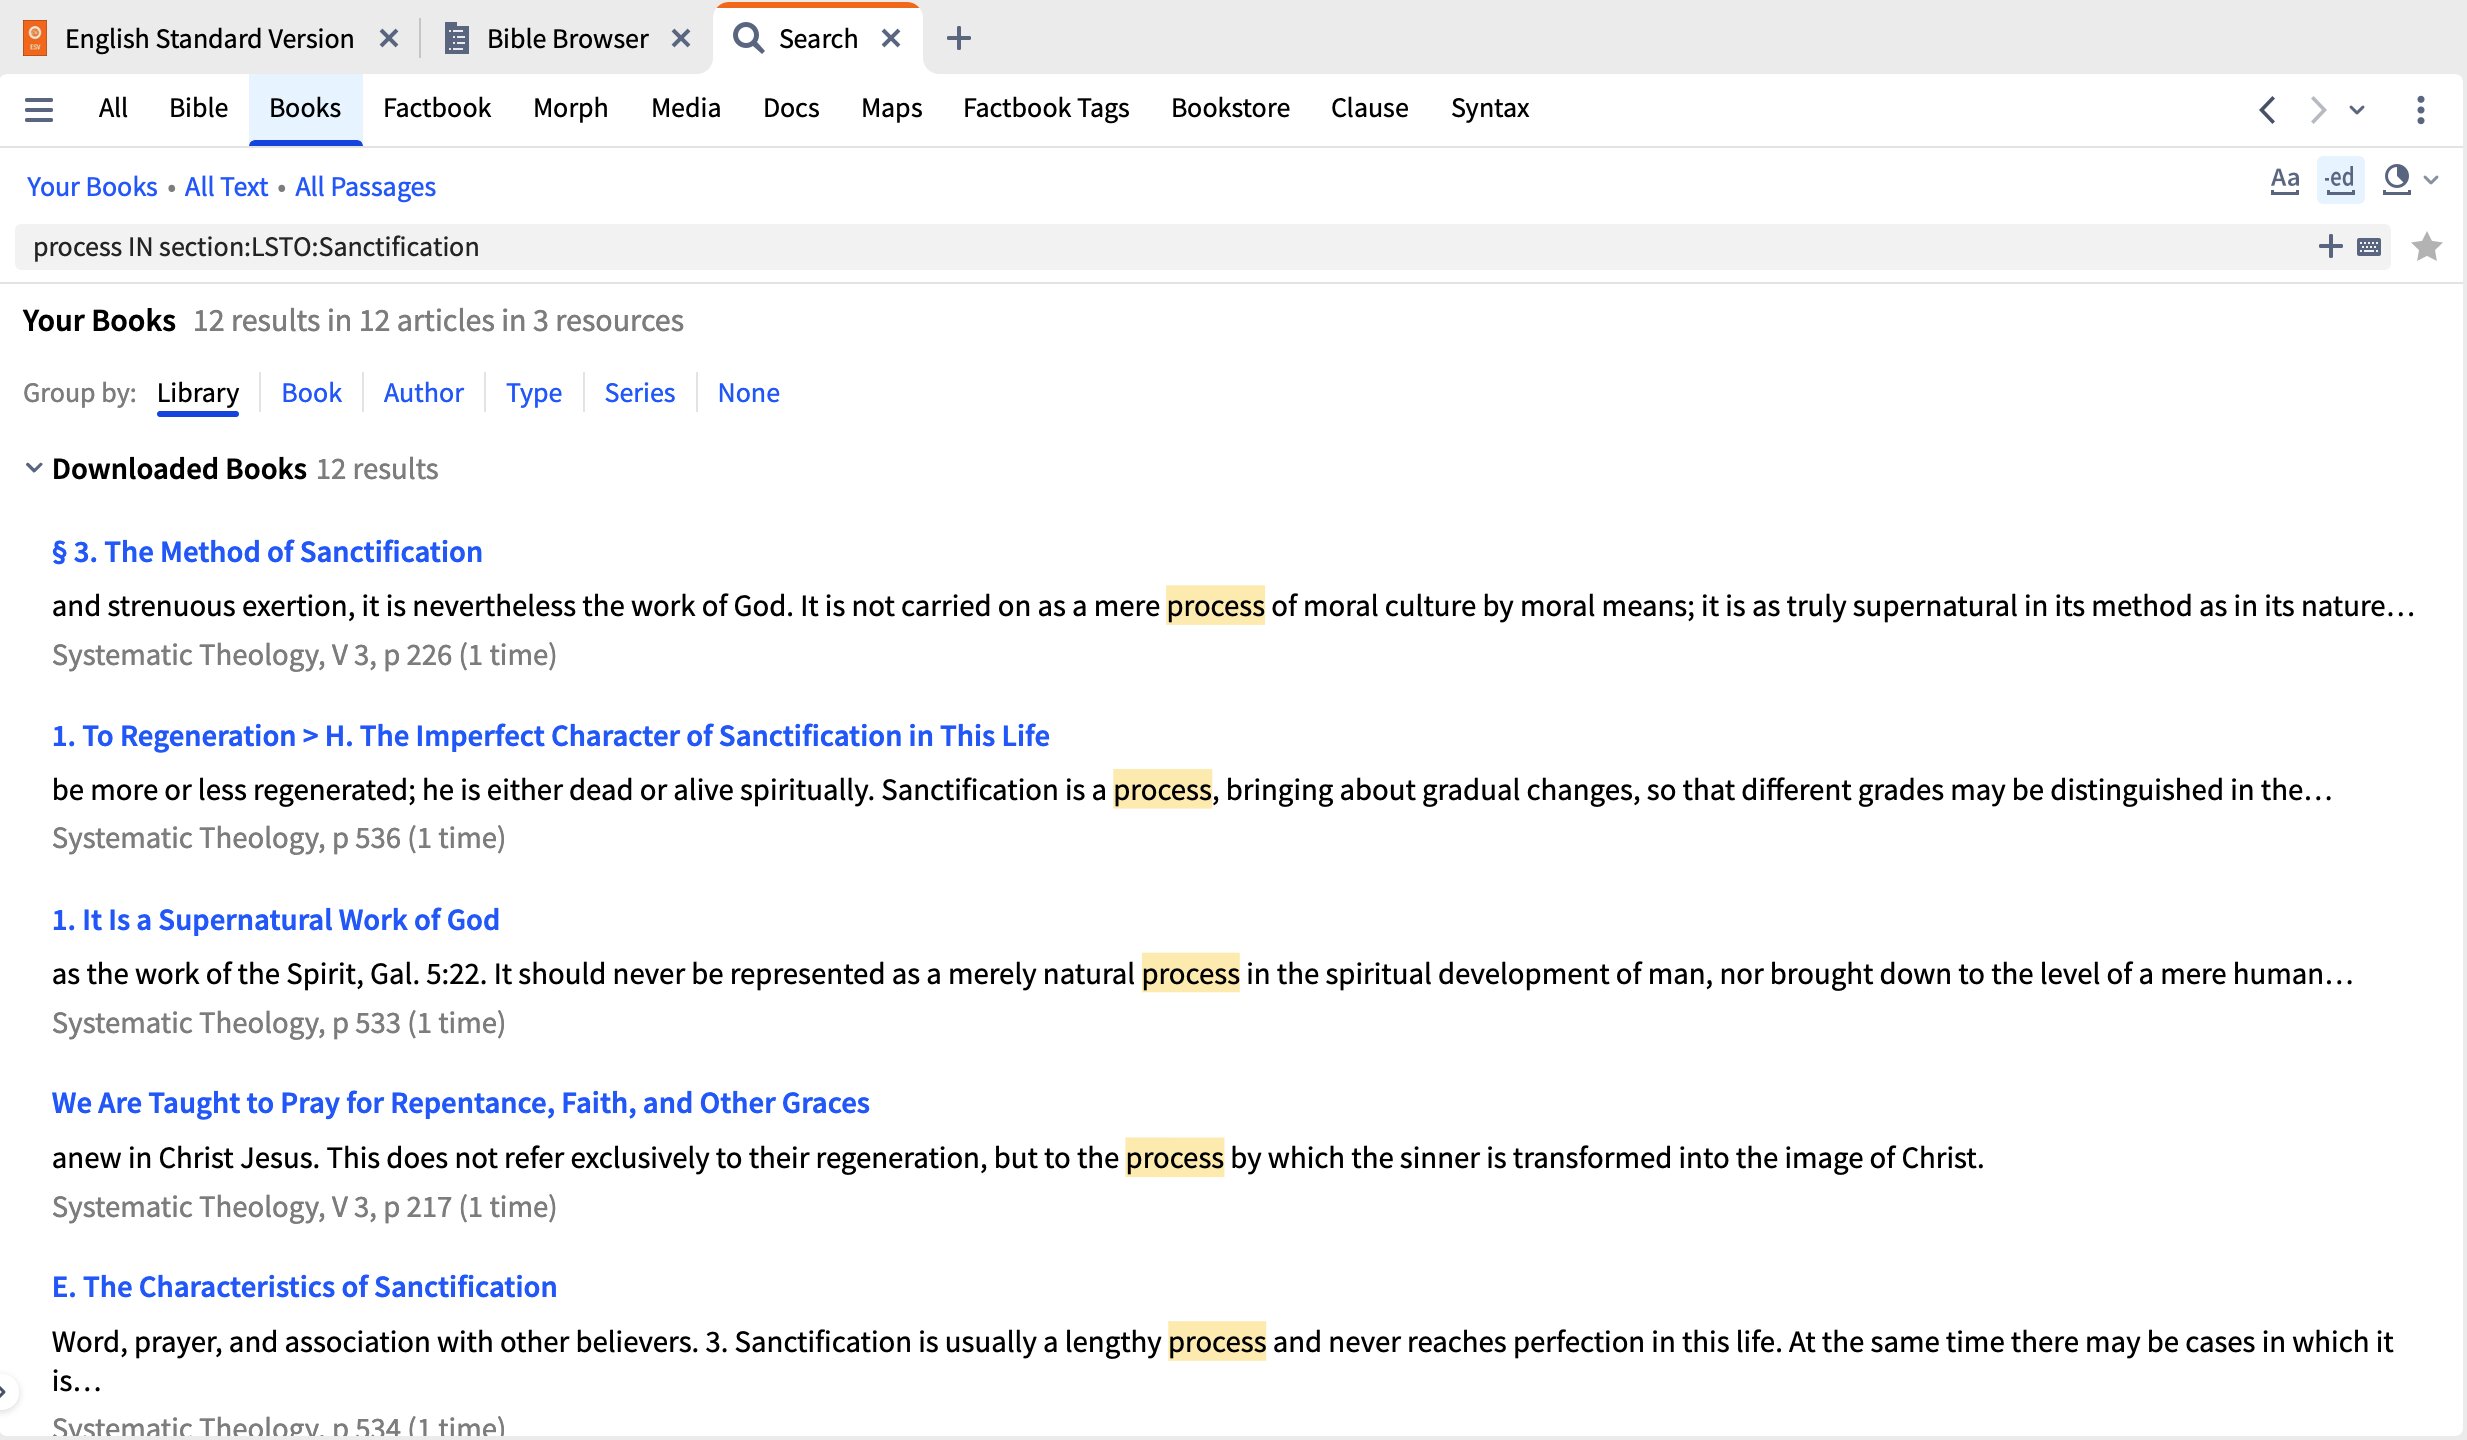The width and height of the screenshot is (2467, 1440).
Task: Click the Search tab magnifier icon
Action: tap(749, 38)
